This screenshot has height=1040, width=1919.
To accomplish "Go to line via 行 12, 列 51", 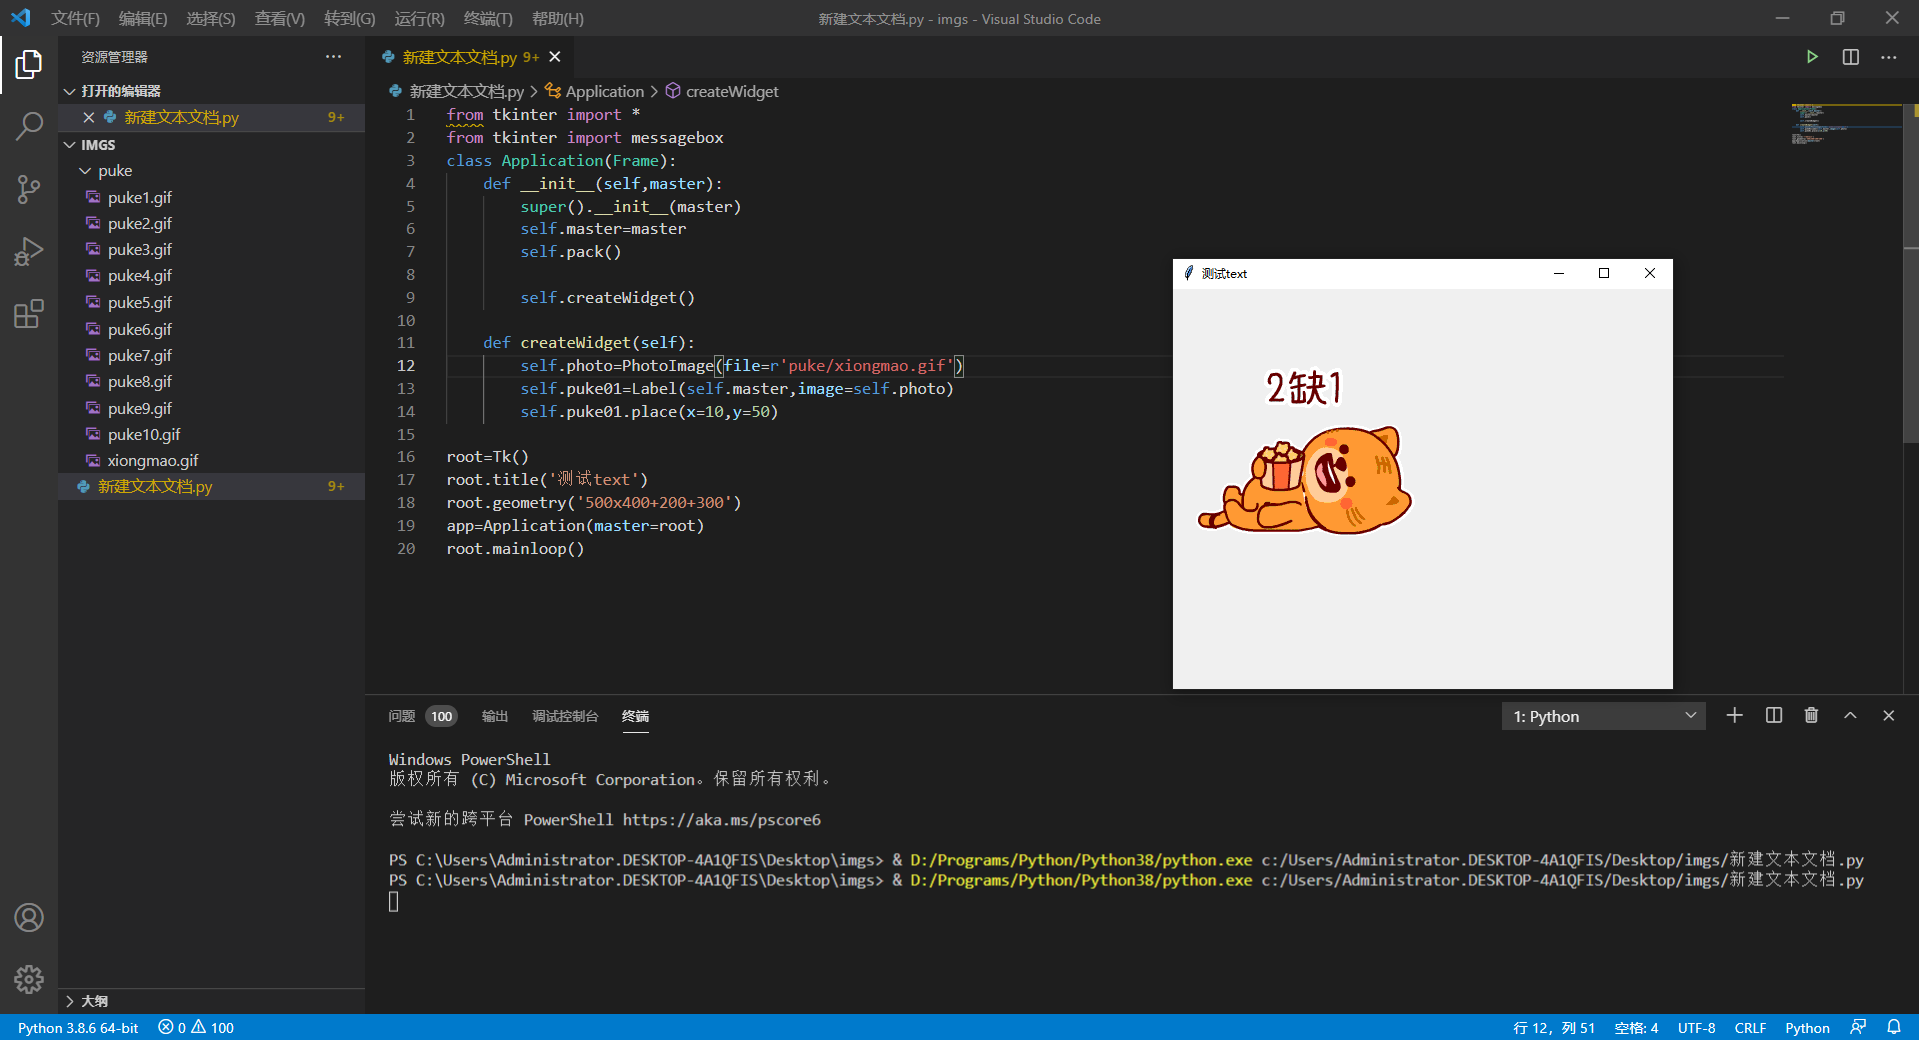I will tap(1554, 1027).
